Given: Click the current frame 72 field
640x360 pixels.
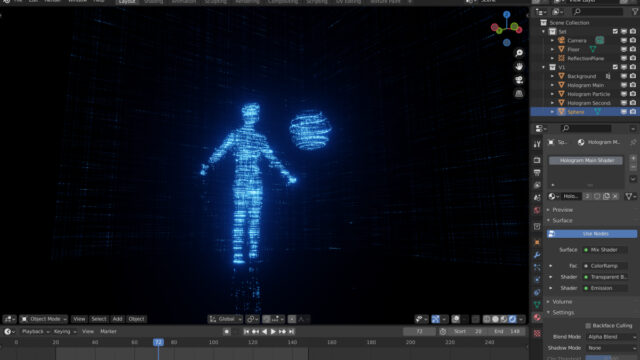Looking at the screenshot, I should 419,331.
